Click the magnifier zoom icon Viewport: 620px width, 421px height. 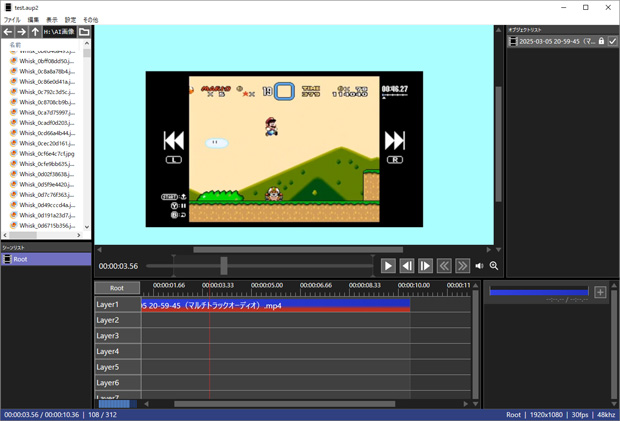coord(494,266)
